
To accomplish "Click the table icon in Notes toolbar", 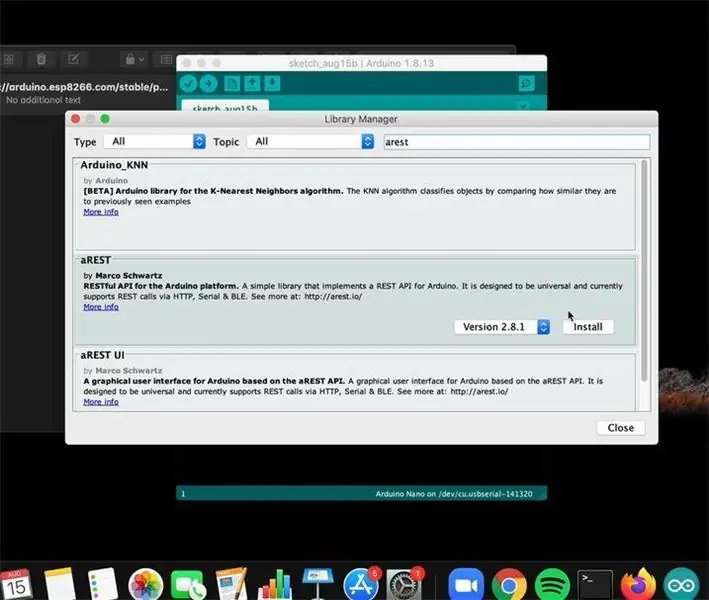I will click(166, 59).
